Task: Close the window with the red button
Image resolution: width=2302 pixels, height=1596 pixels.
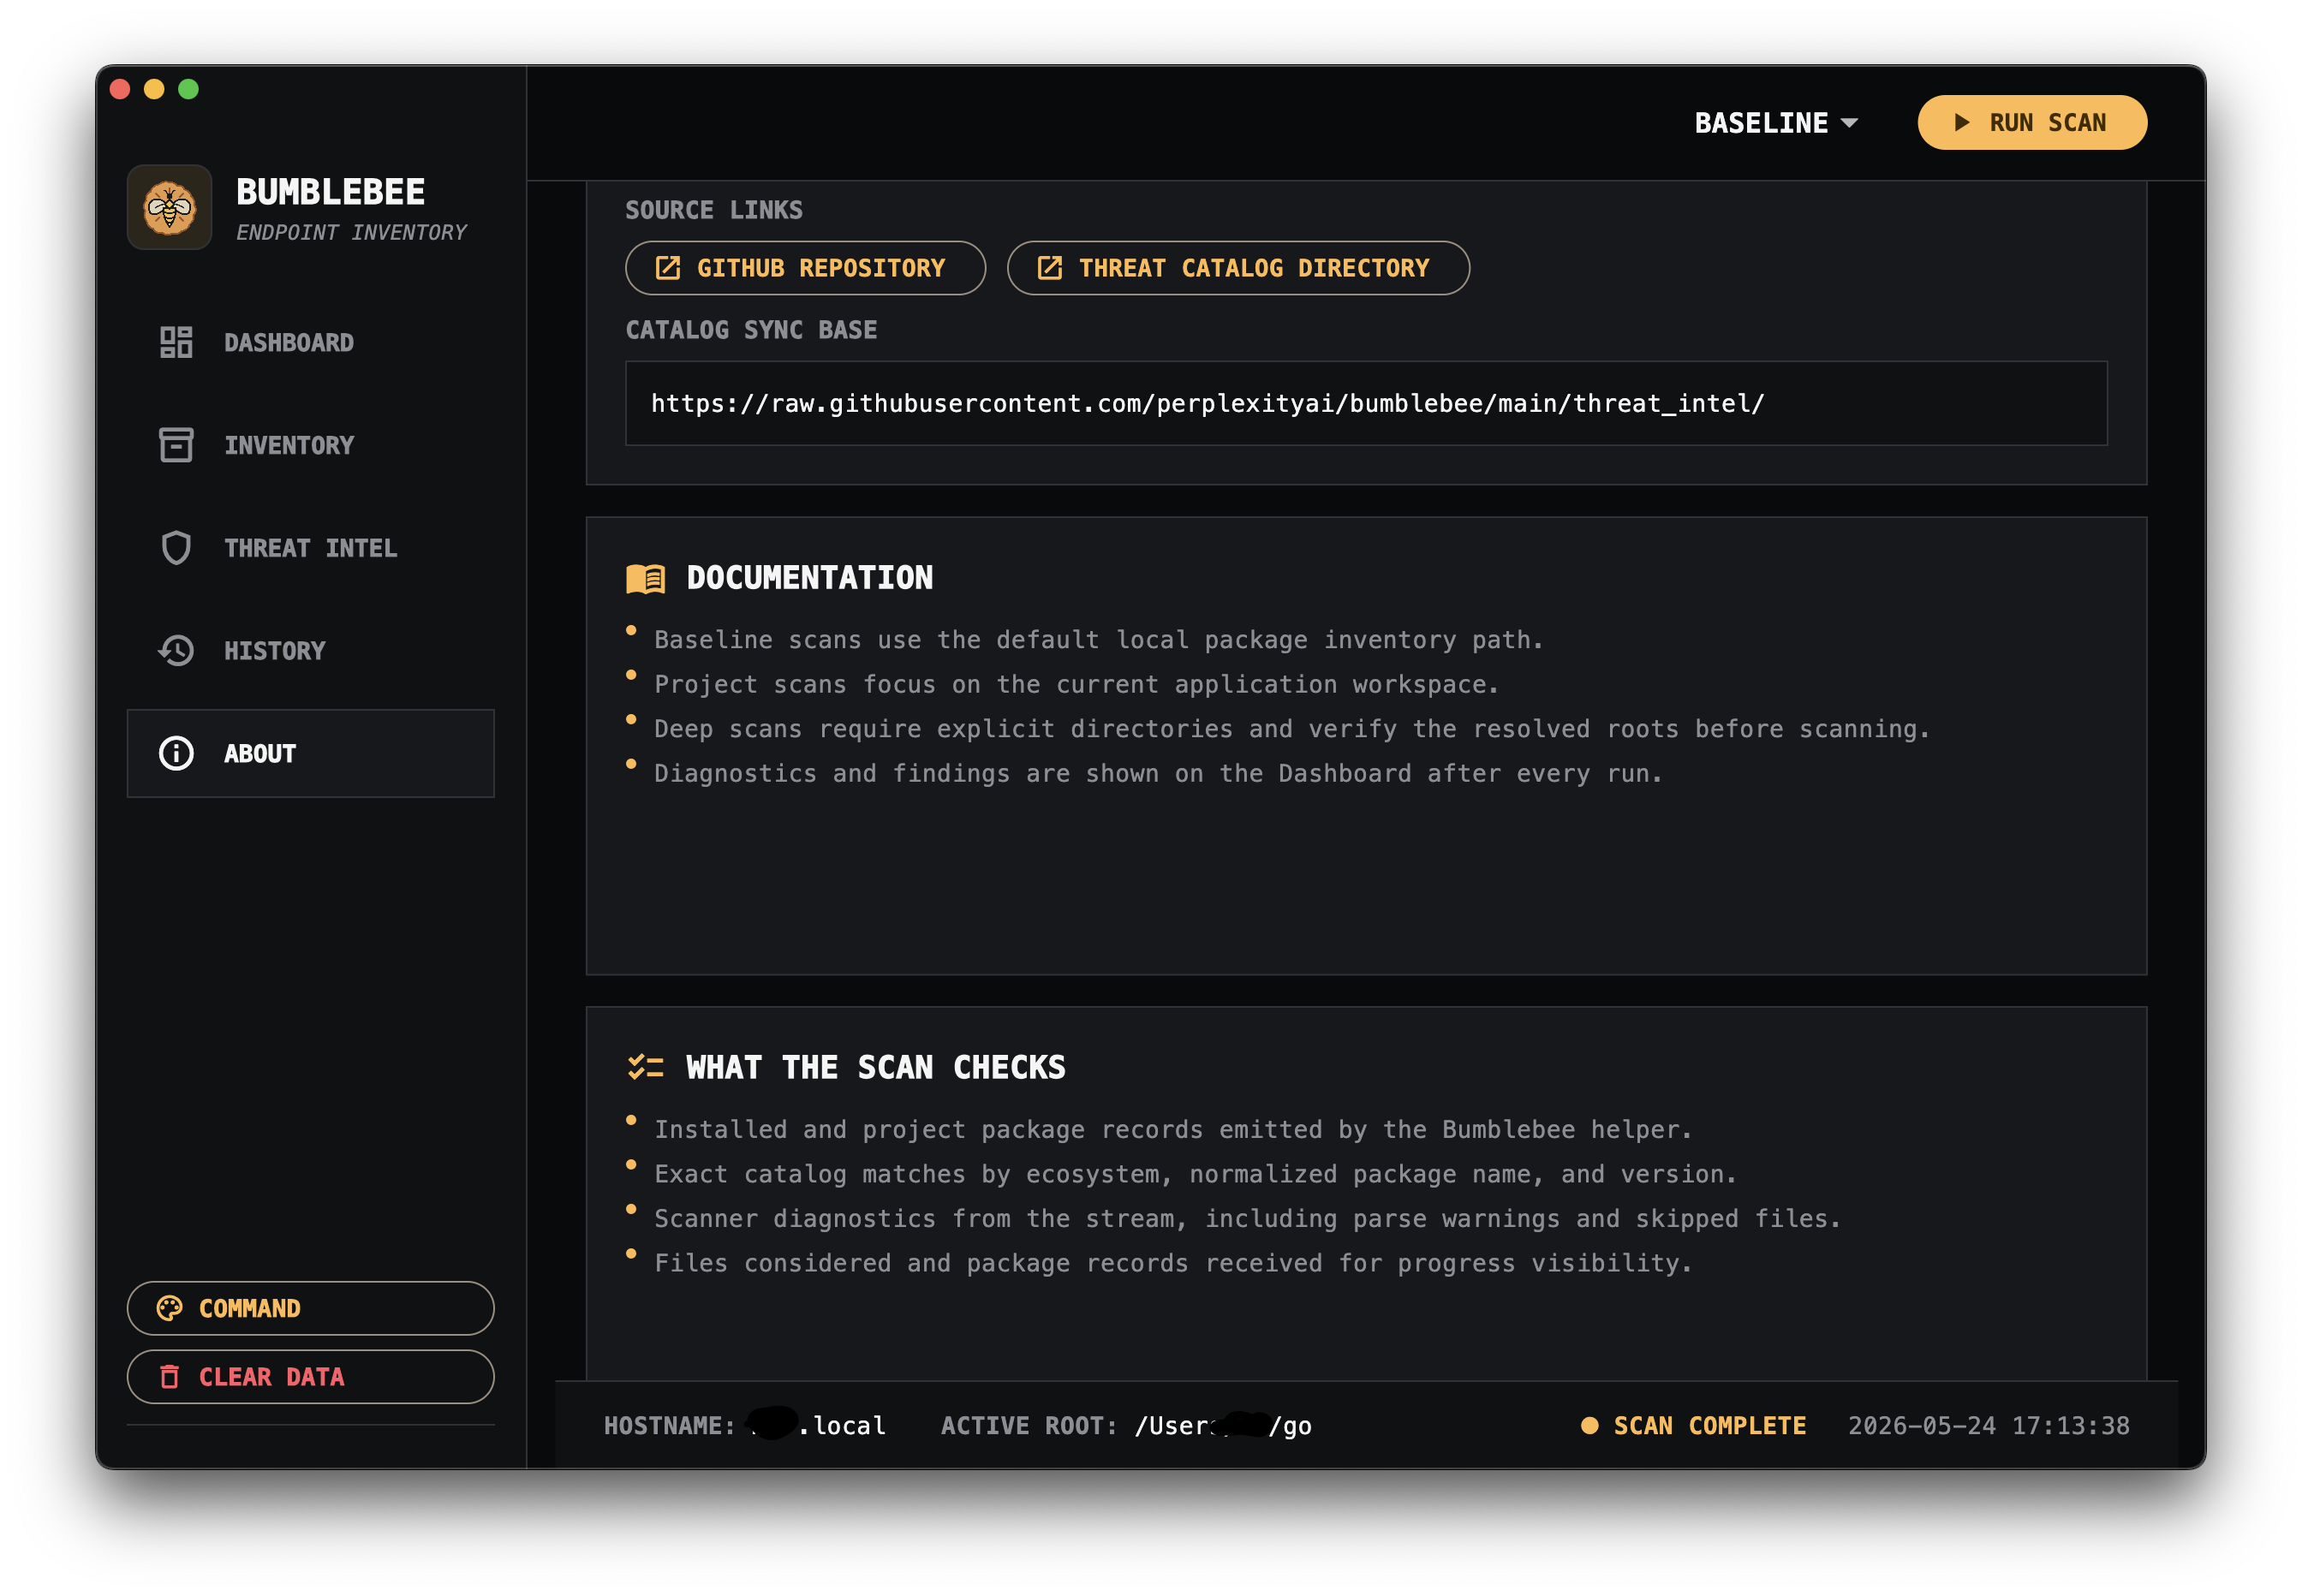Action: click(x=120, y=89)
